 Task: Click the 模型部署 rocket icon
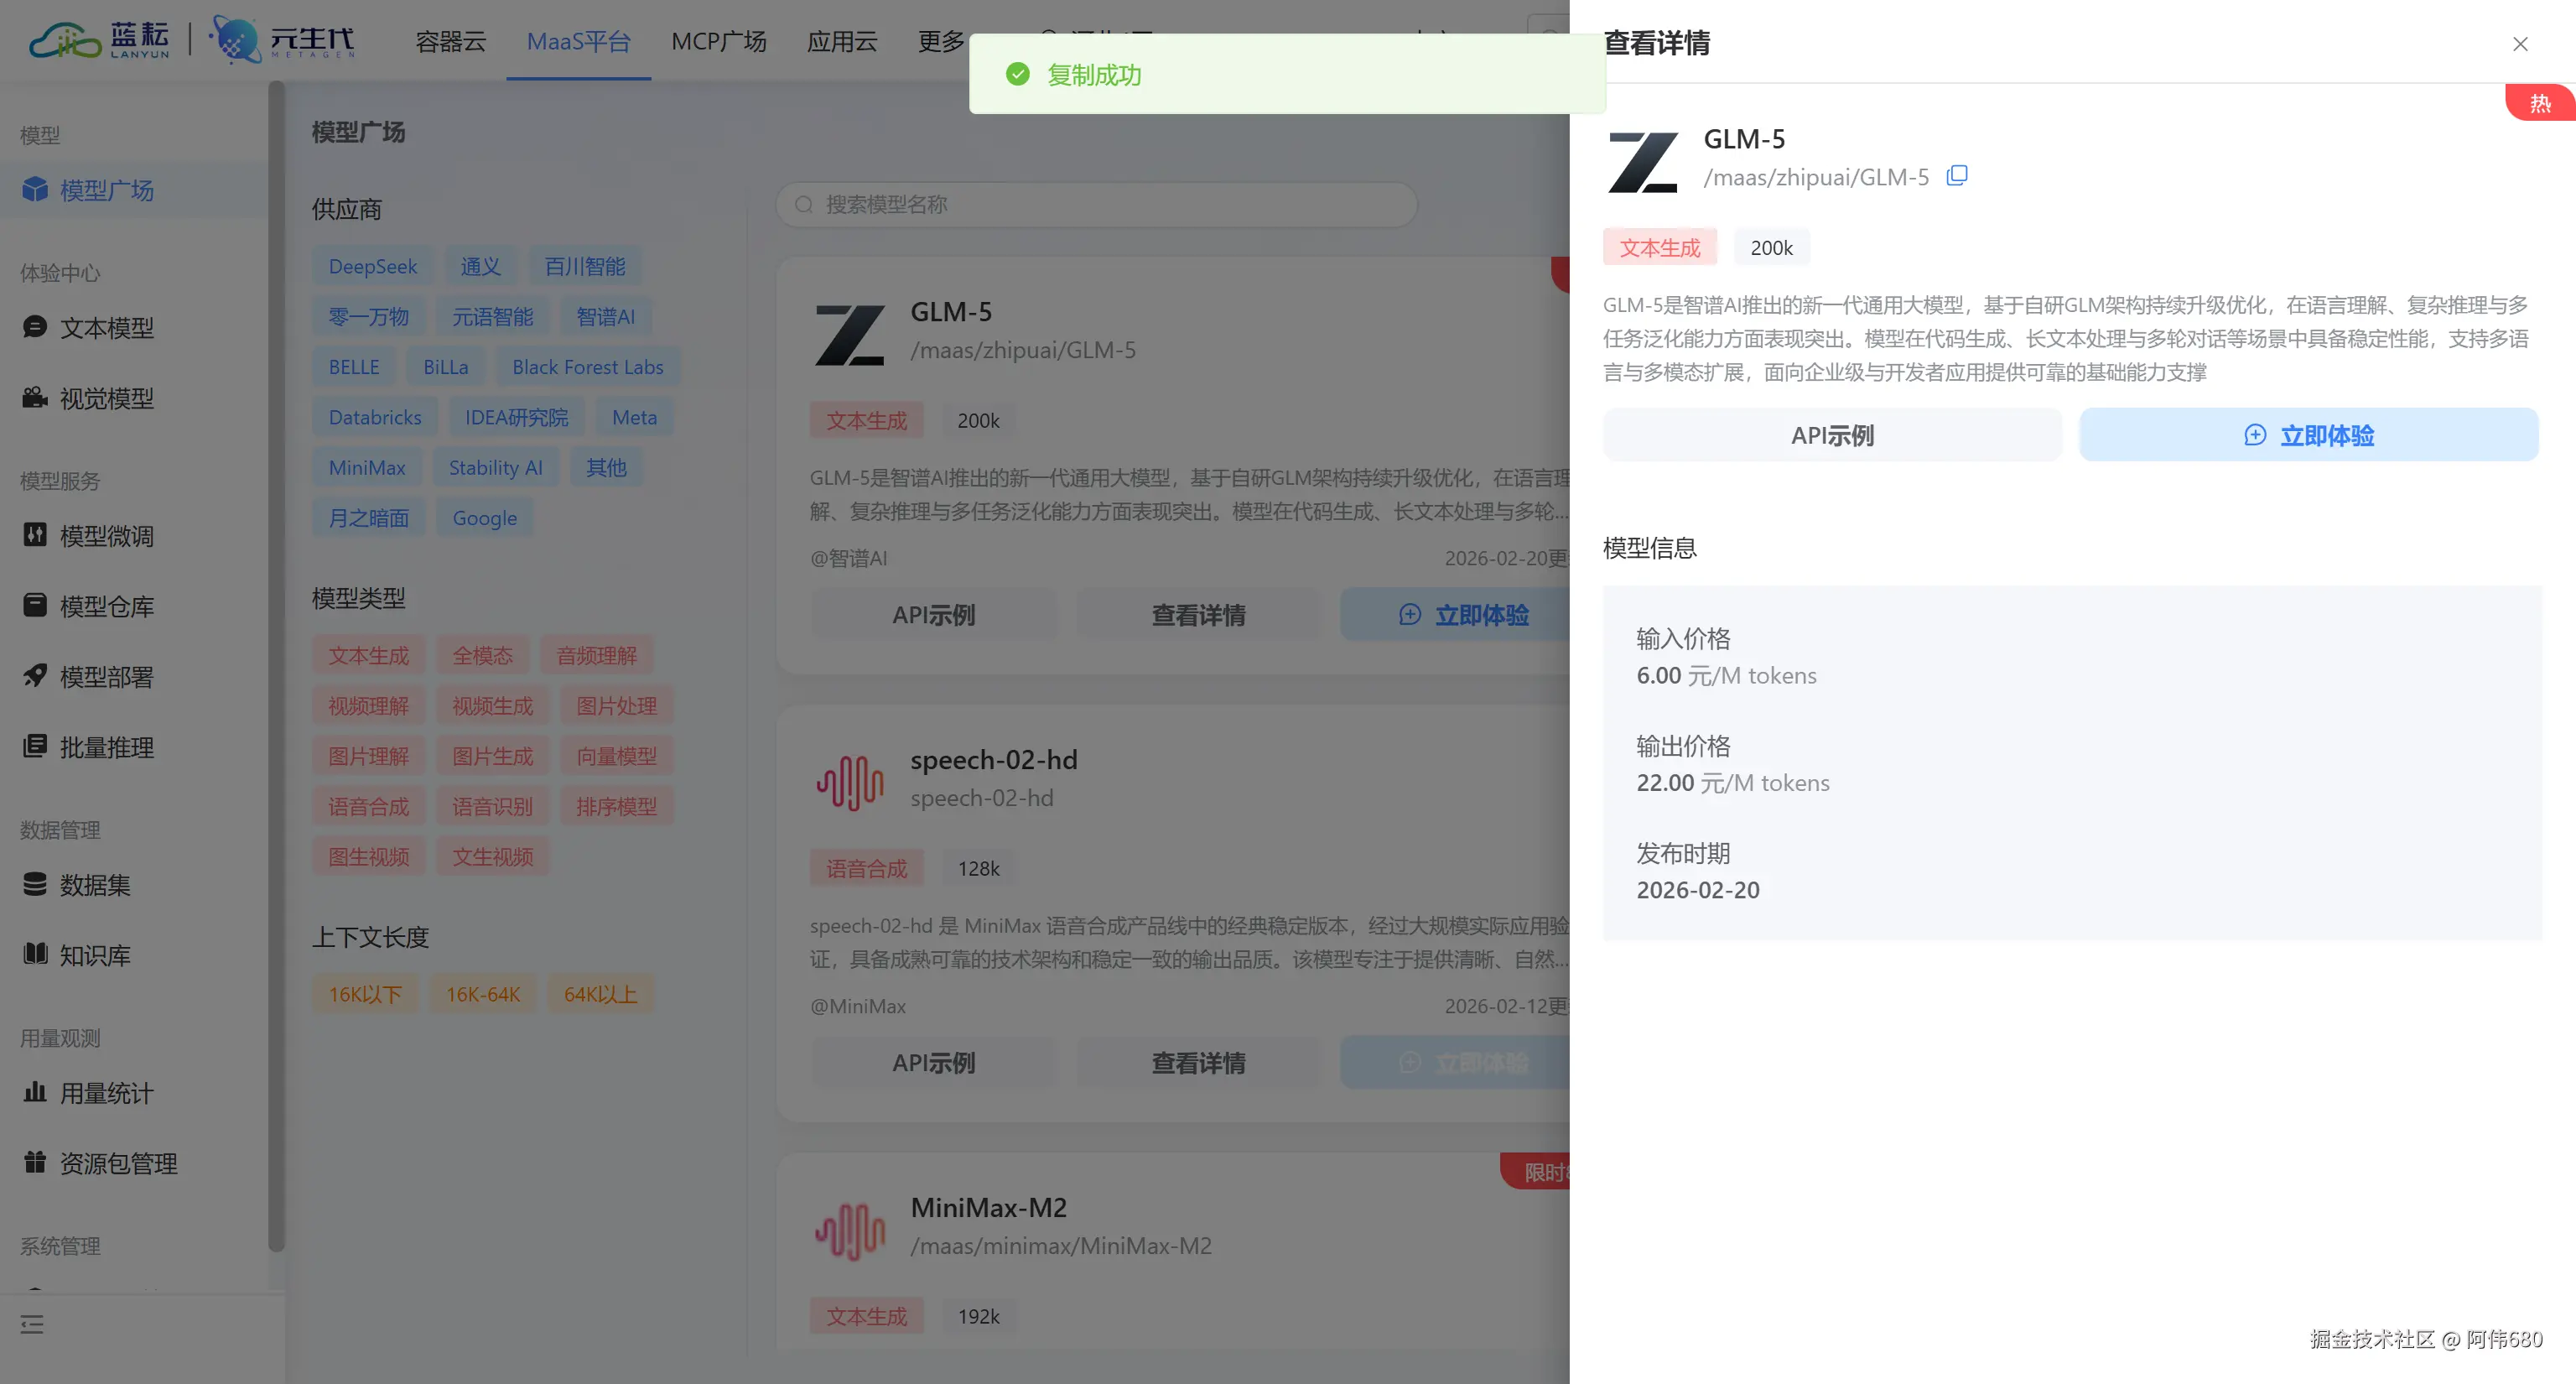click(x=35, y=676)
